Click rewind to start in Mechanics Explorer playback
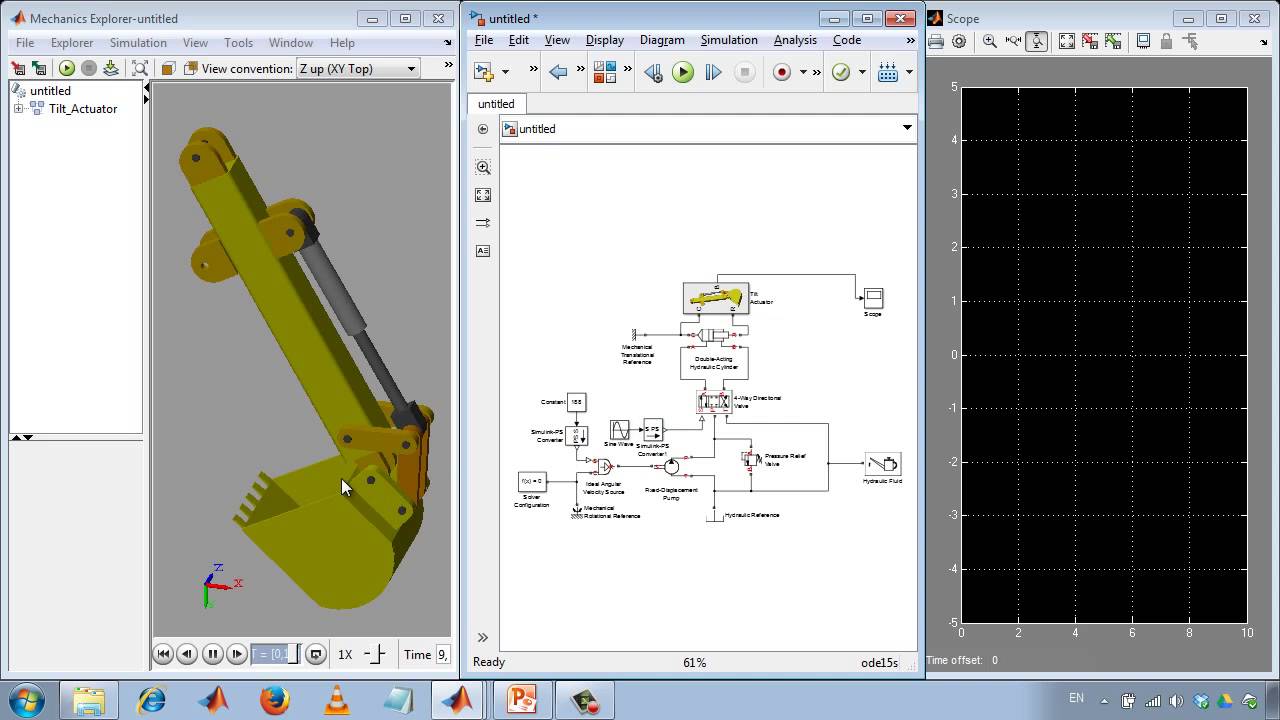This screenshot has width=1280, height=720. (x=163, y=654)
